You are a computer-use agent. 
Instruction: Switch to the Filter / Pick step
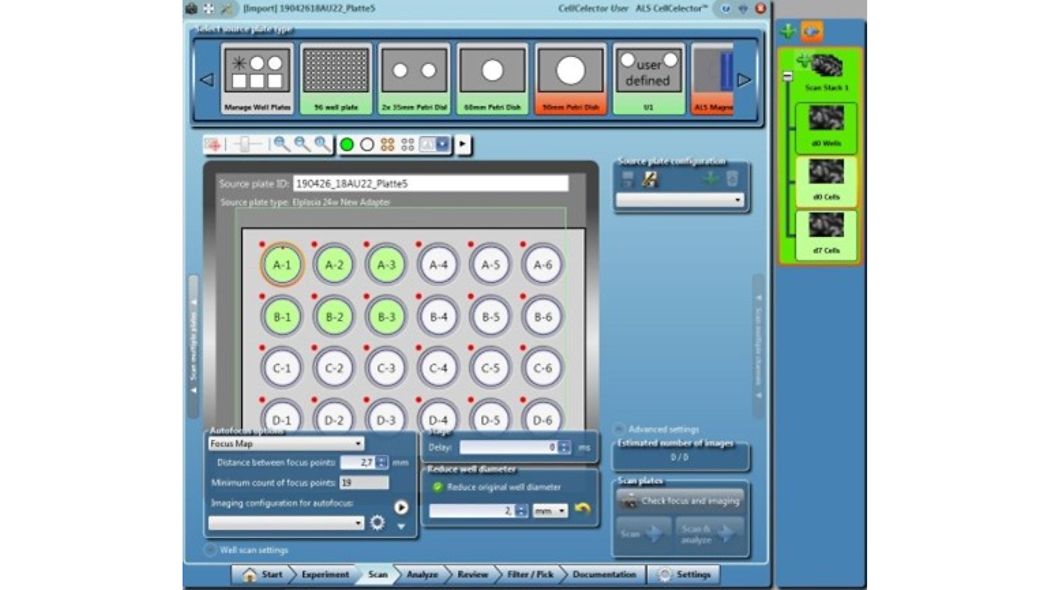pyautogui.click(x=530, y=575)
